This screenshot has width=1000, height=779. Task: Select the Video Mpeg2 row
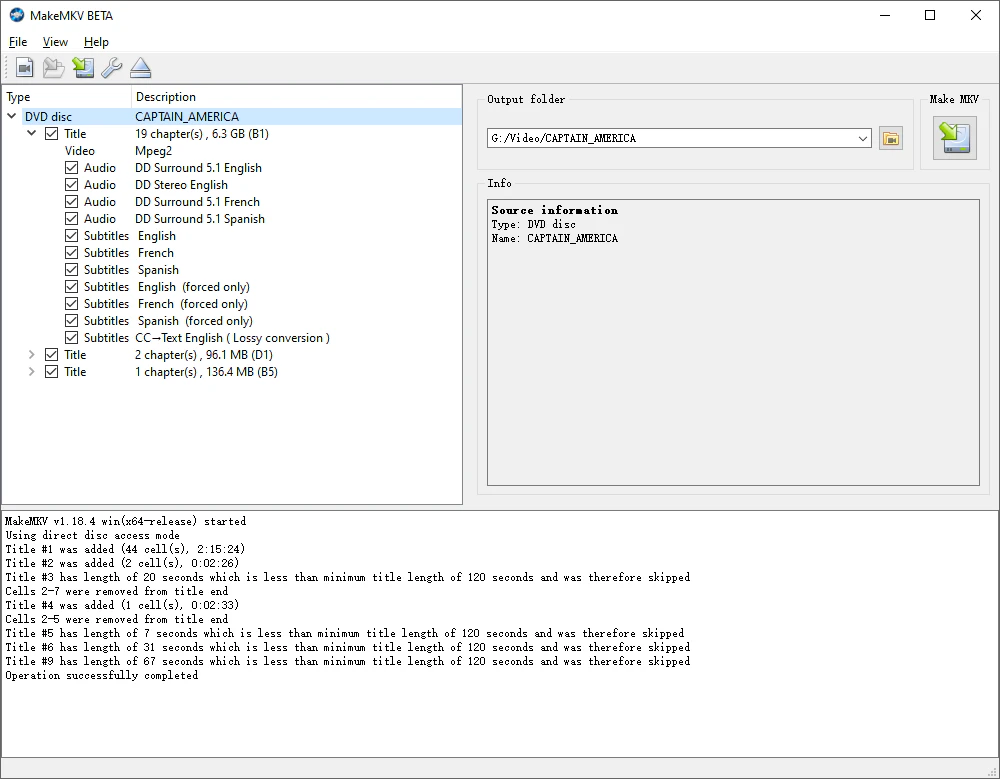coord(232,151)
